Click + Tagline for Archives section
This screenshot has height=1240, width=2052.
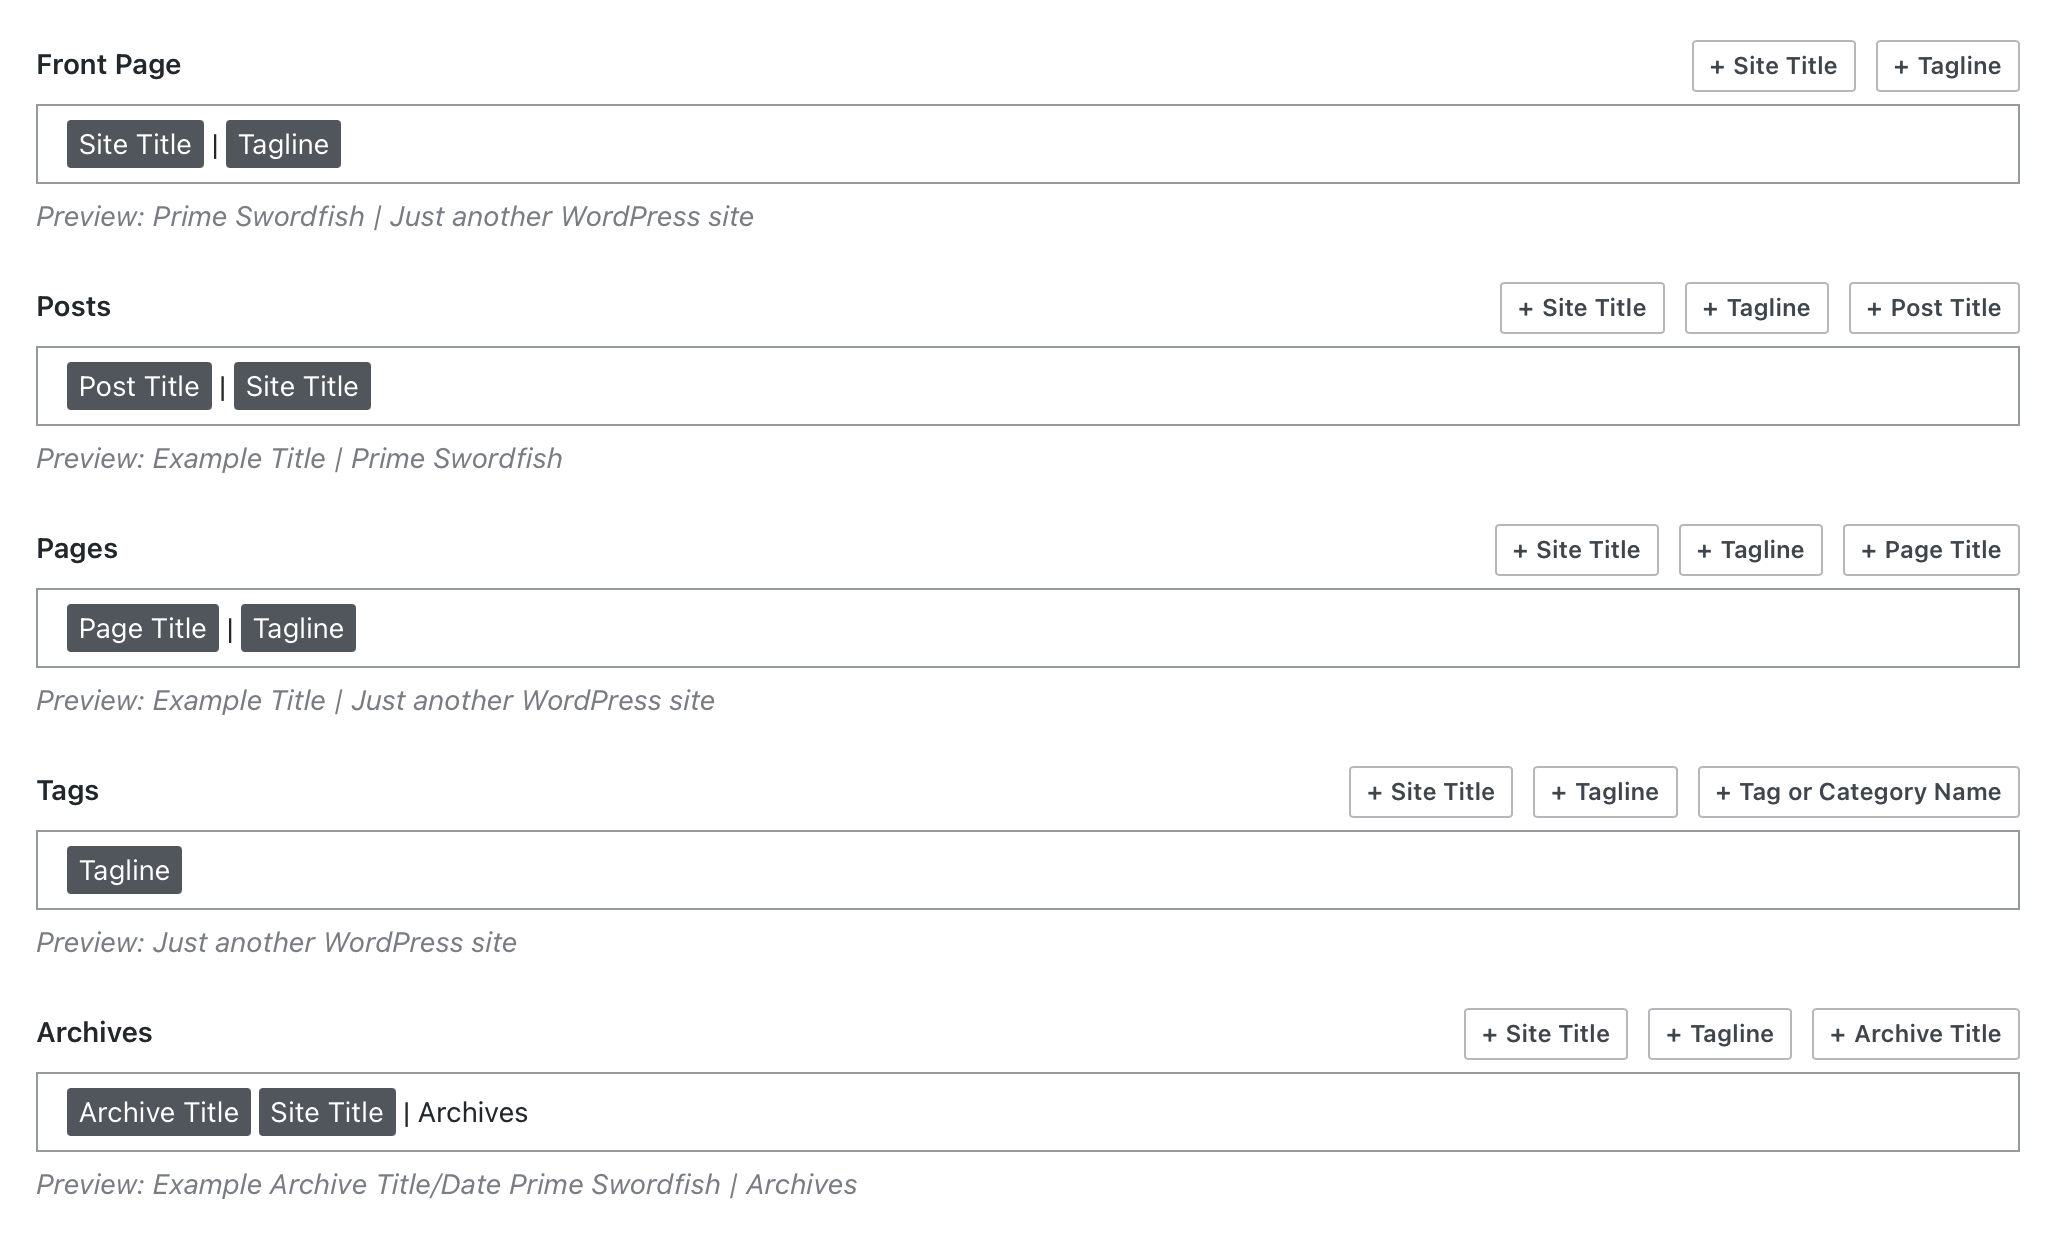point(1718,1034)
